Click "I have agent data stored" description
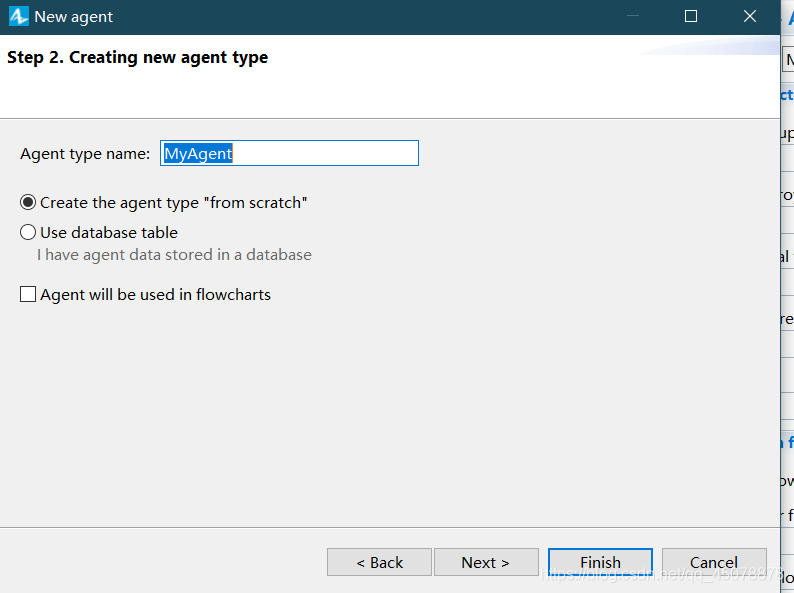The image size is (794, 593). (174, 255)
